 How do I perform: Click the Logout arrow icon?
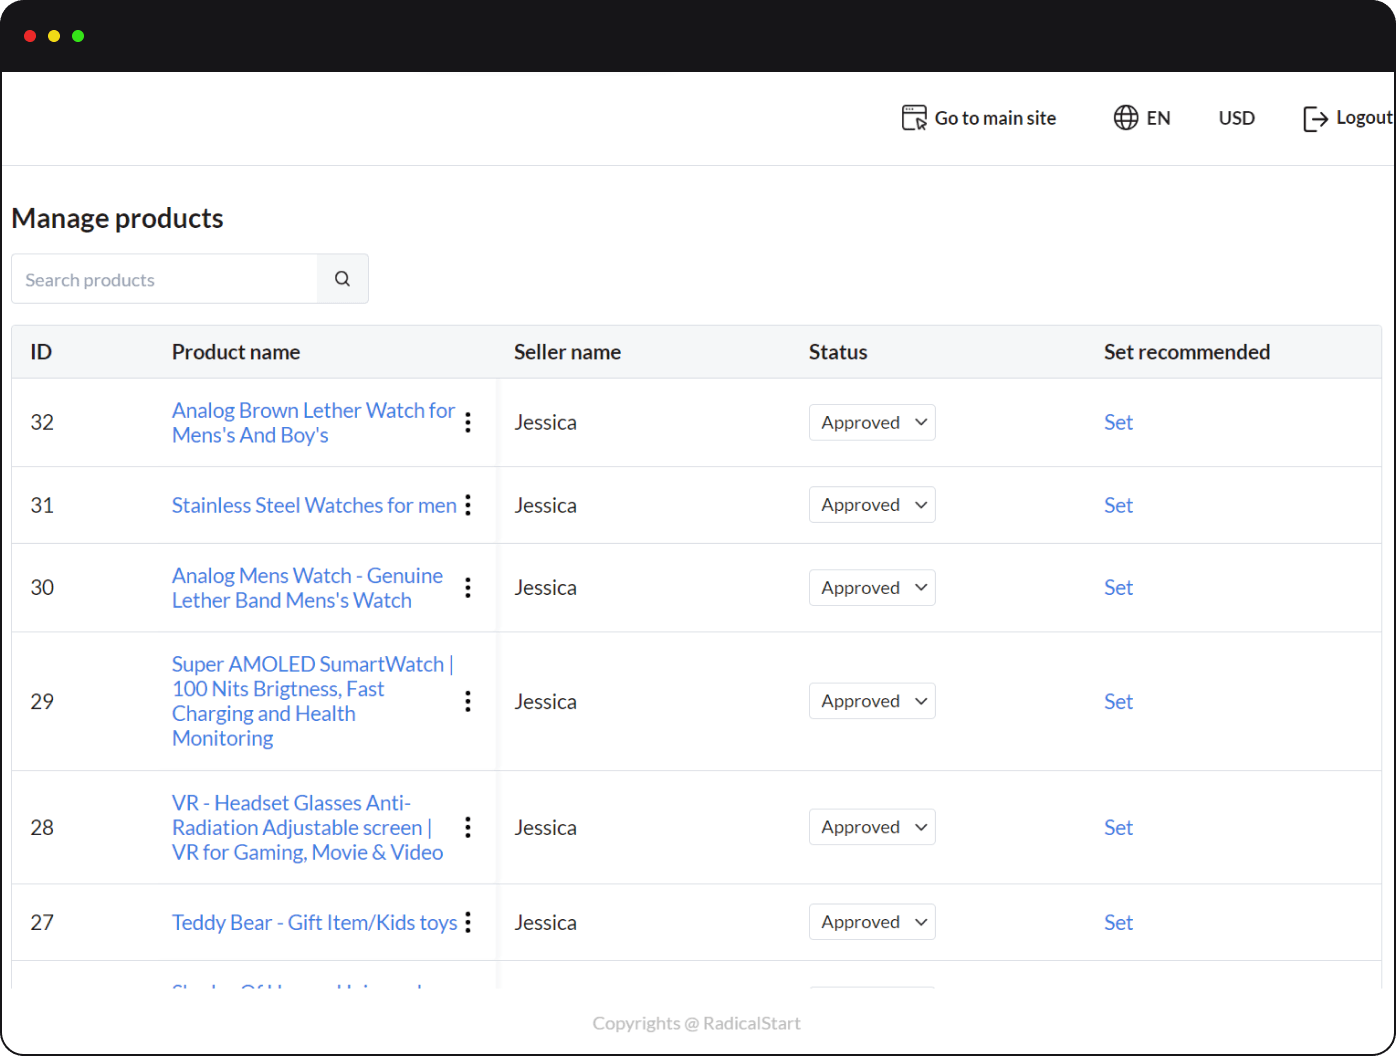click(1313, 118)
